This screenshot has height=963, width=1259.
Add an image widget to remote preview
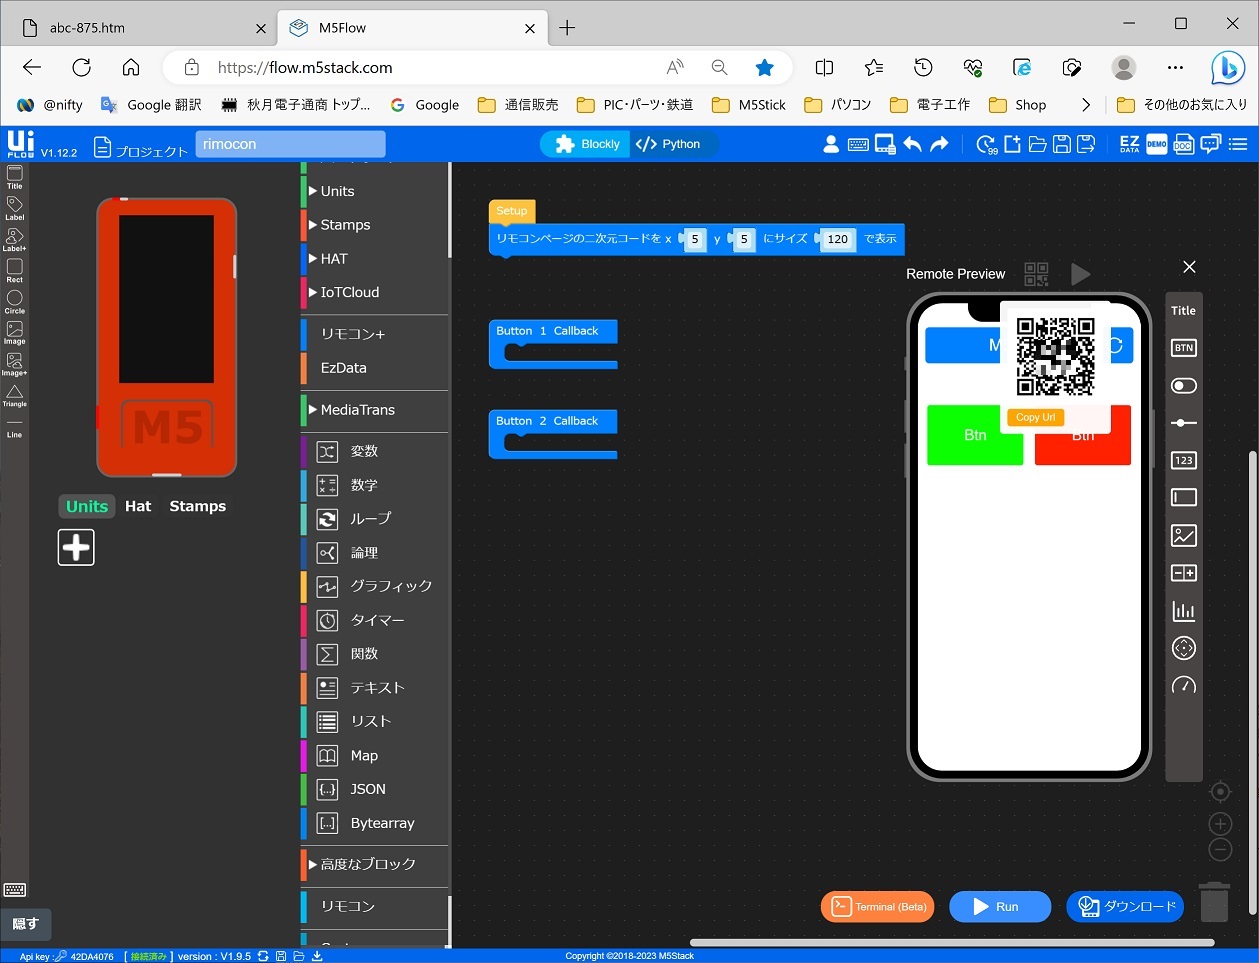coord(1184,535)
